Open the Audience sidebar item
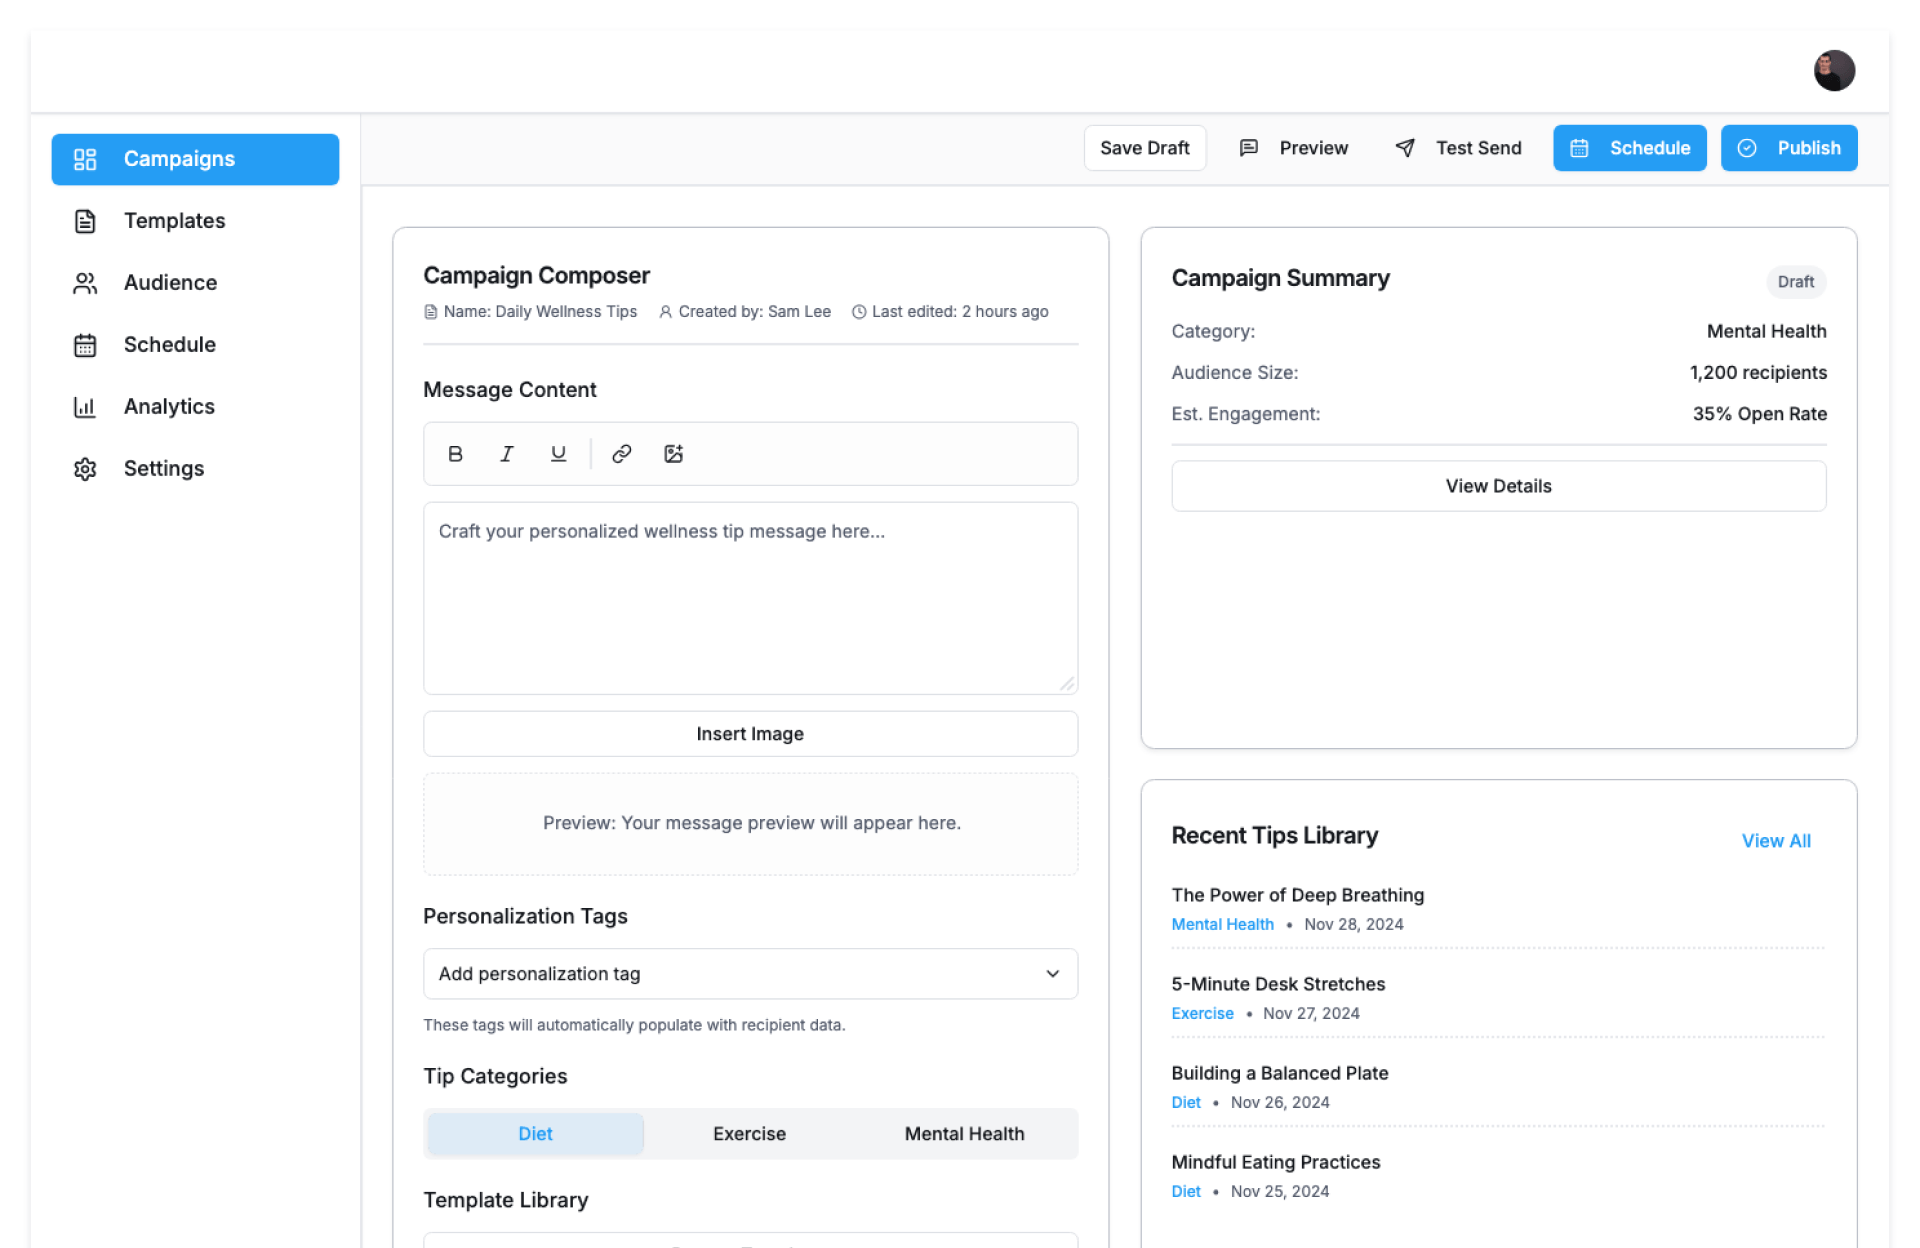 pyautogui.click(x=170, y=283)
